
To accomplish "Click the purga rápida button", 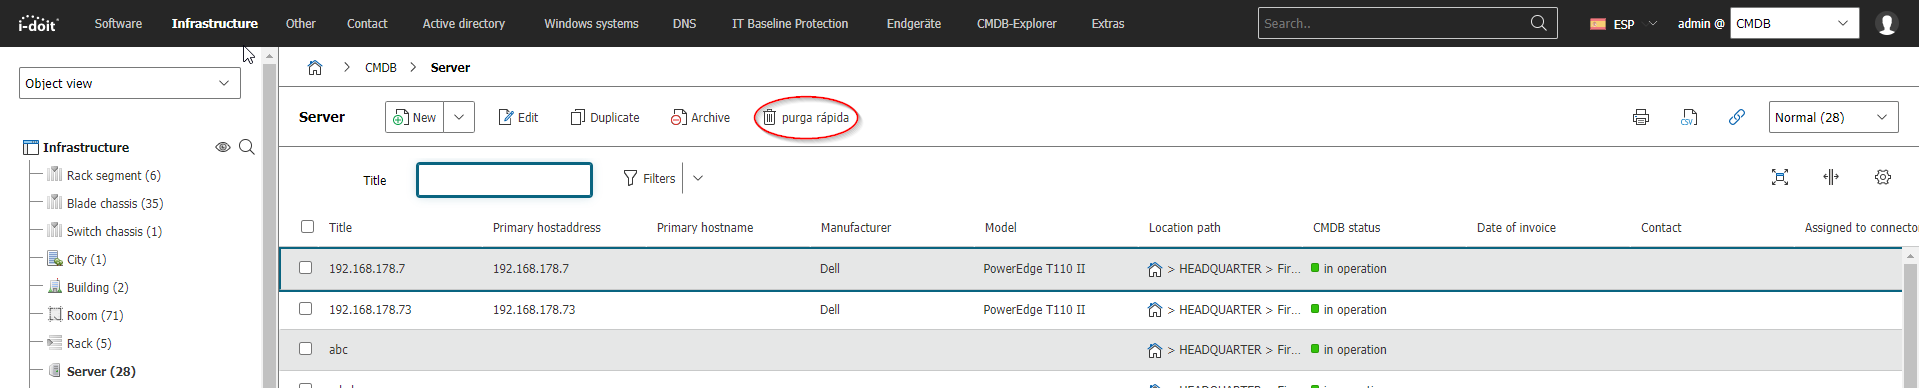I will tap(806, 117).
